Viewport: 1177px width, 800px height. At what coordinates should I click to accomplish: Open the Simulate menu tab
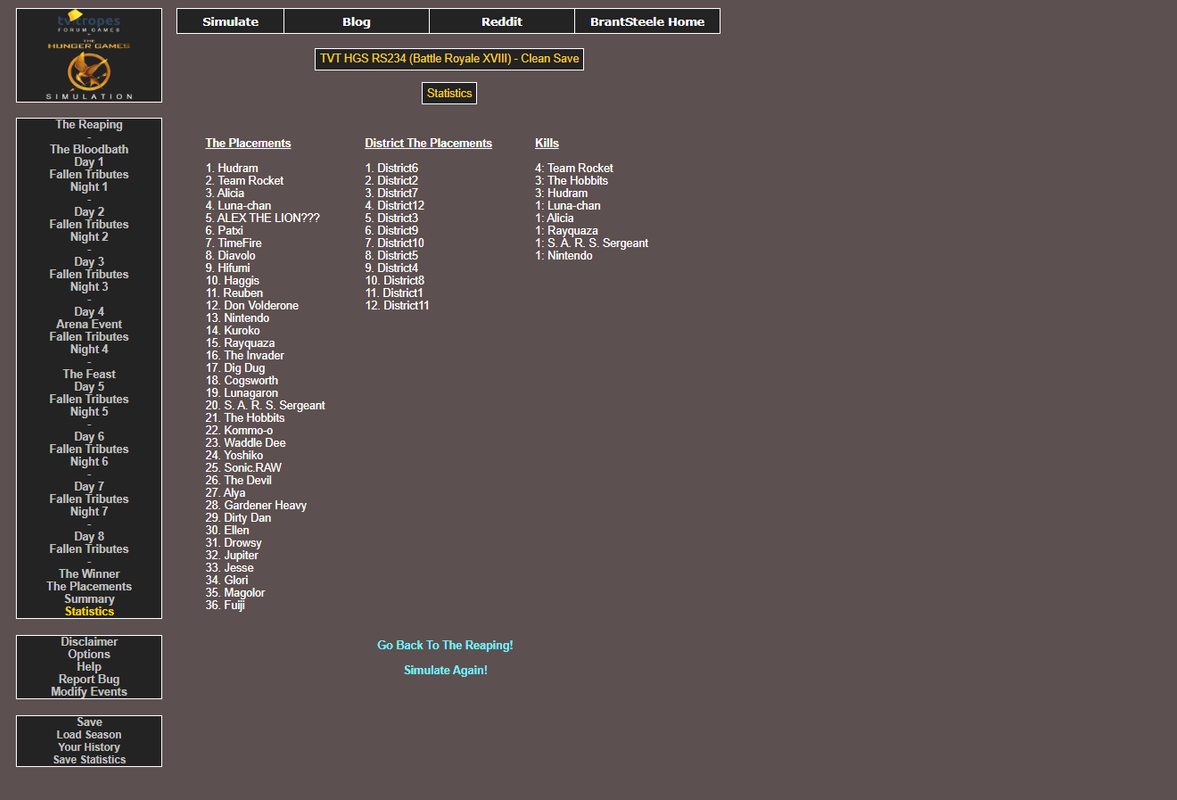pyautogui.click(x=230, y=22)
